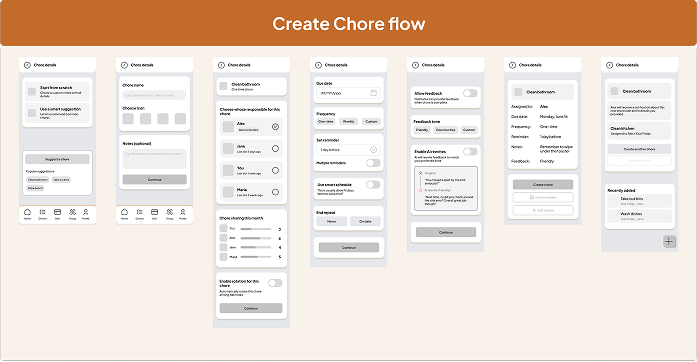697x362 pixels.
Task: Click back arrow on the Due date screen
Action: [x=318, y=65]
